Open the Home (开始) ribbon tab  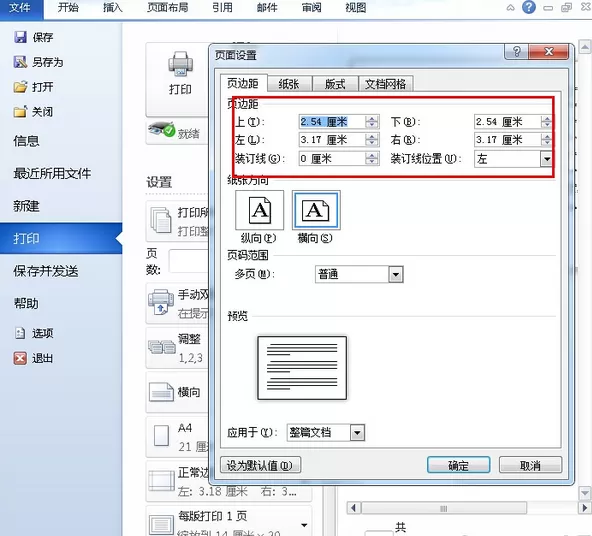point(68,8)
